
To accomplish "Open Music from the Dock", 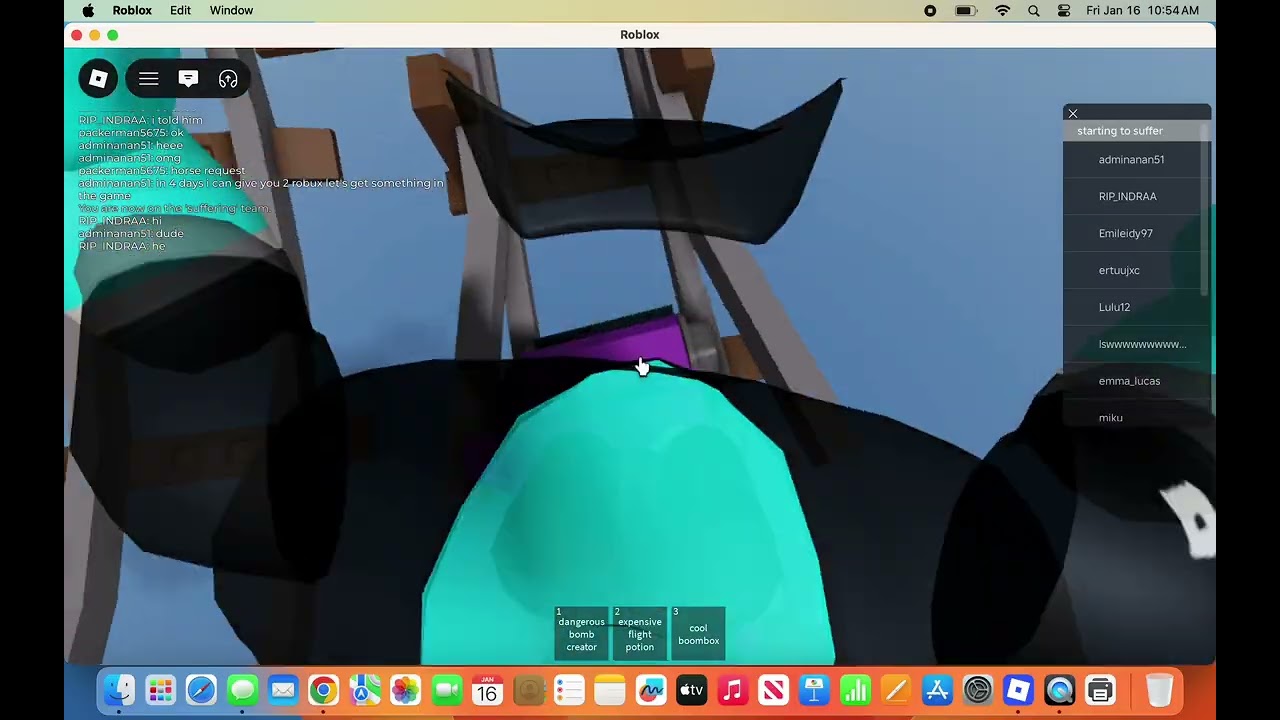I will tap(733, 690).
